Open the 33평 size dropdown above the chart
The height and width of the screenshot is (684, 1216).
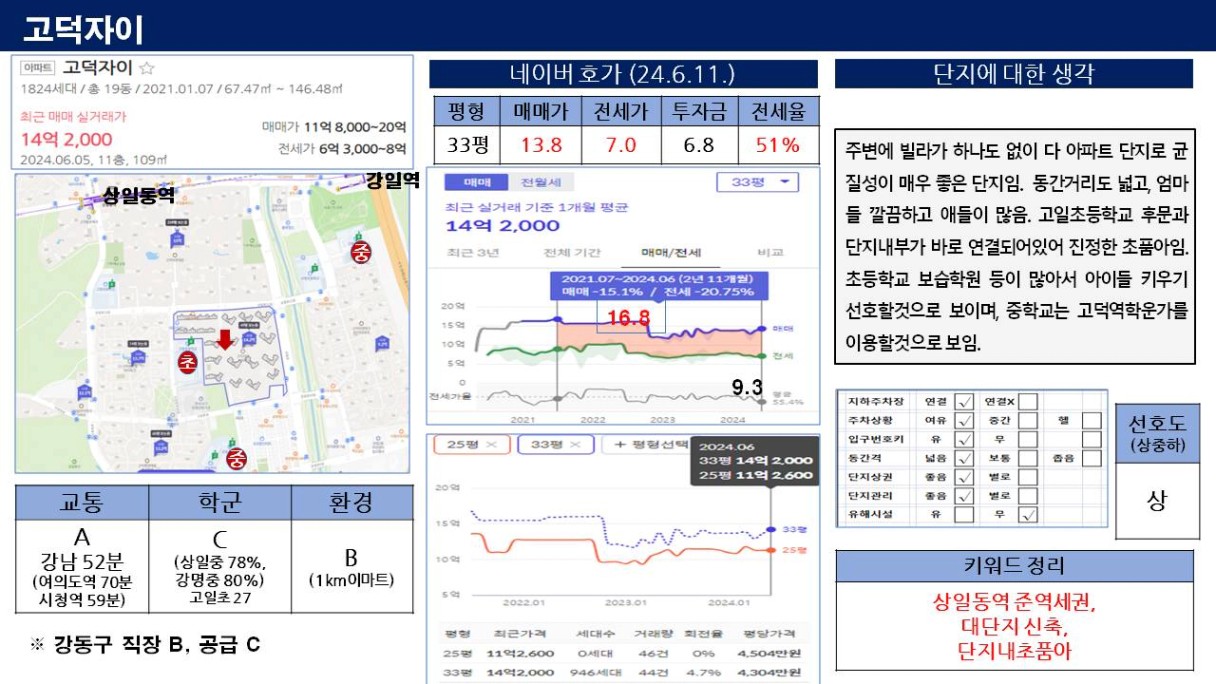758,183
